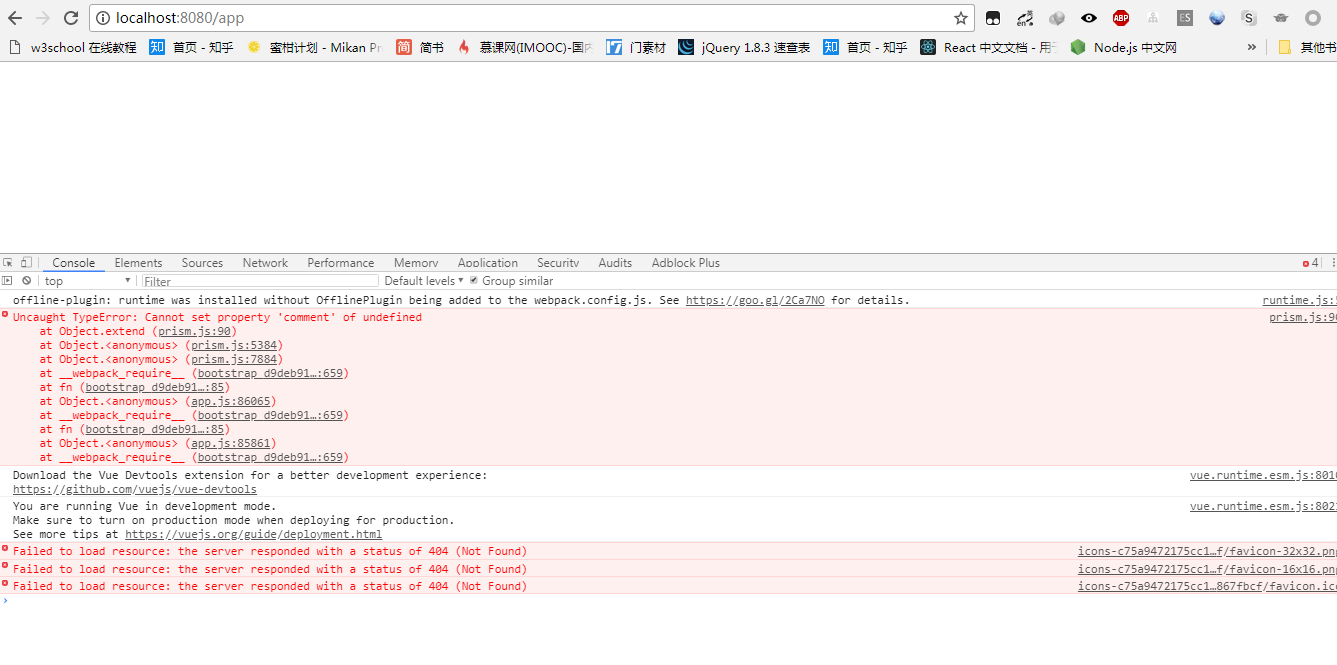Open the Adblock Plus extension icon
Viewport: 1337px width, 665px height.
(1120, 17)
